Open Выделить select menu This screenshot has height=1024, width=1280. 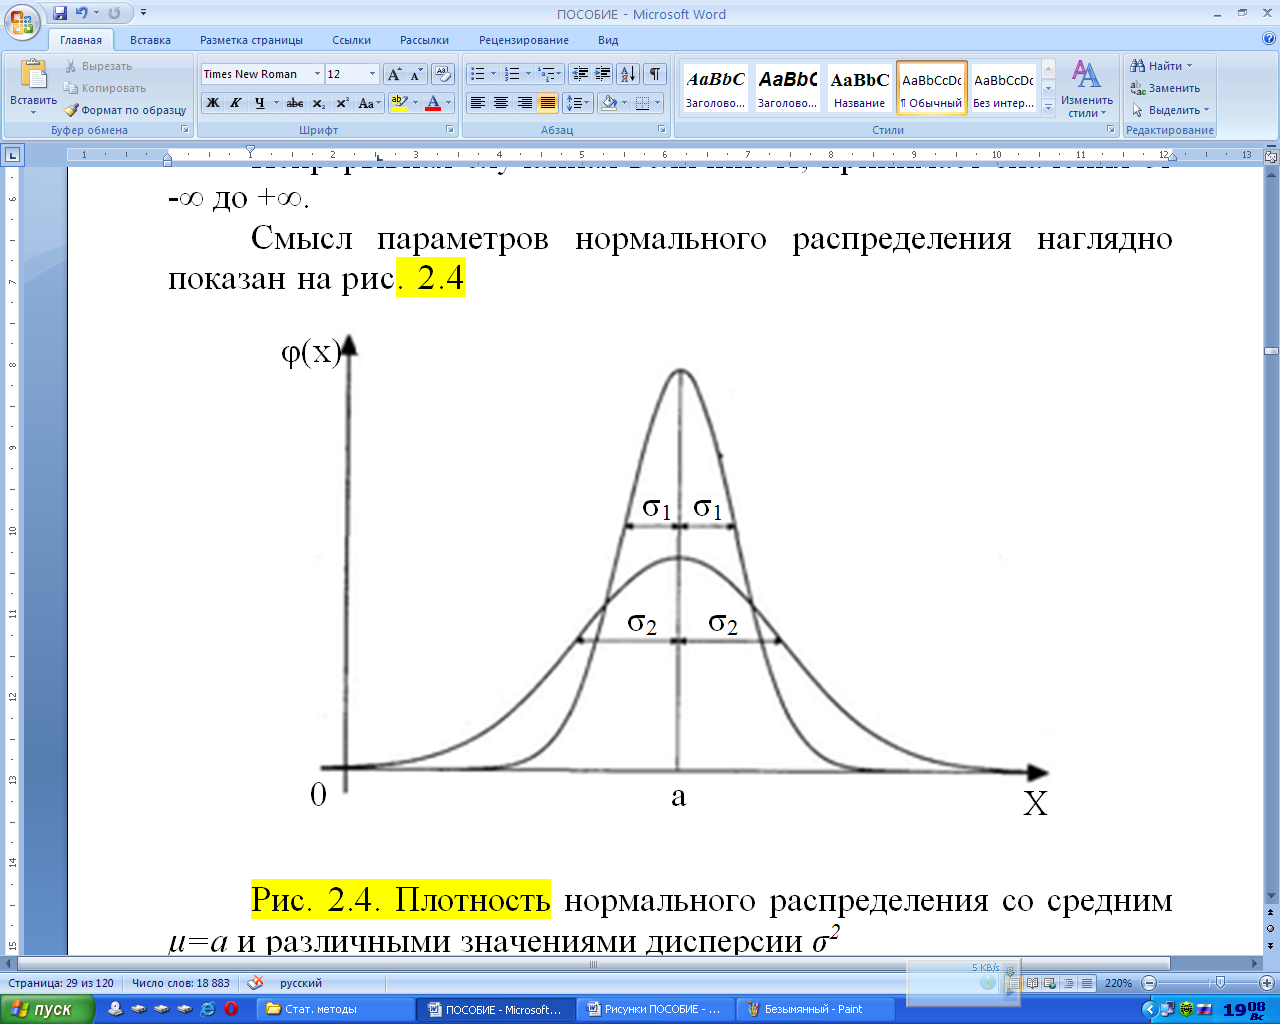click(x=1170, y=110)
